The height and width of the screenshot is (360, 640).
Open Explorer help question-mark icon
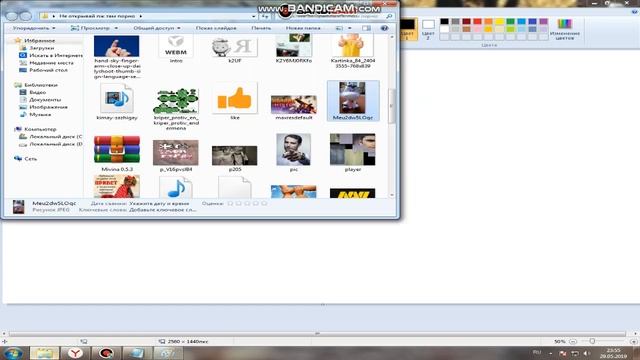click(384, 28)
